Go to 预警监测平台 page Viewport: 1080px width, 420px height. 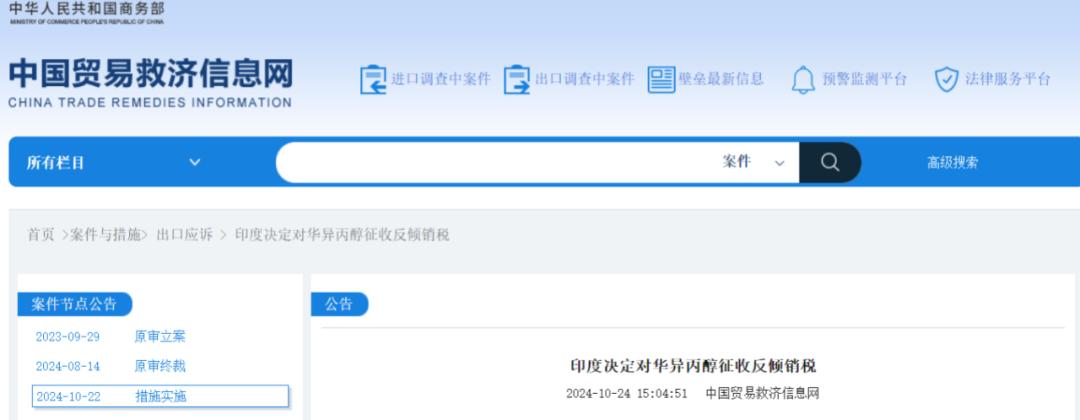click(x=864, y=79)
